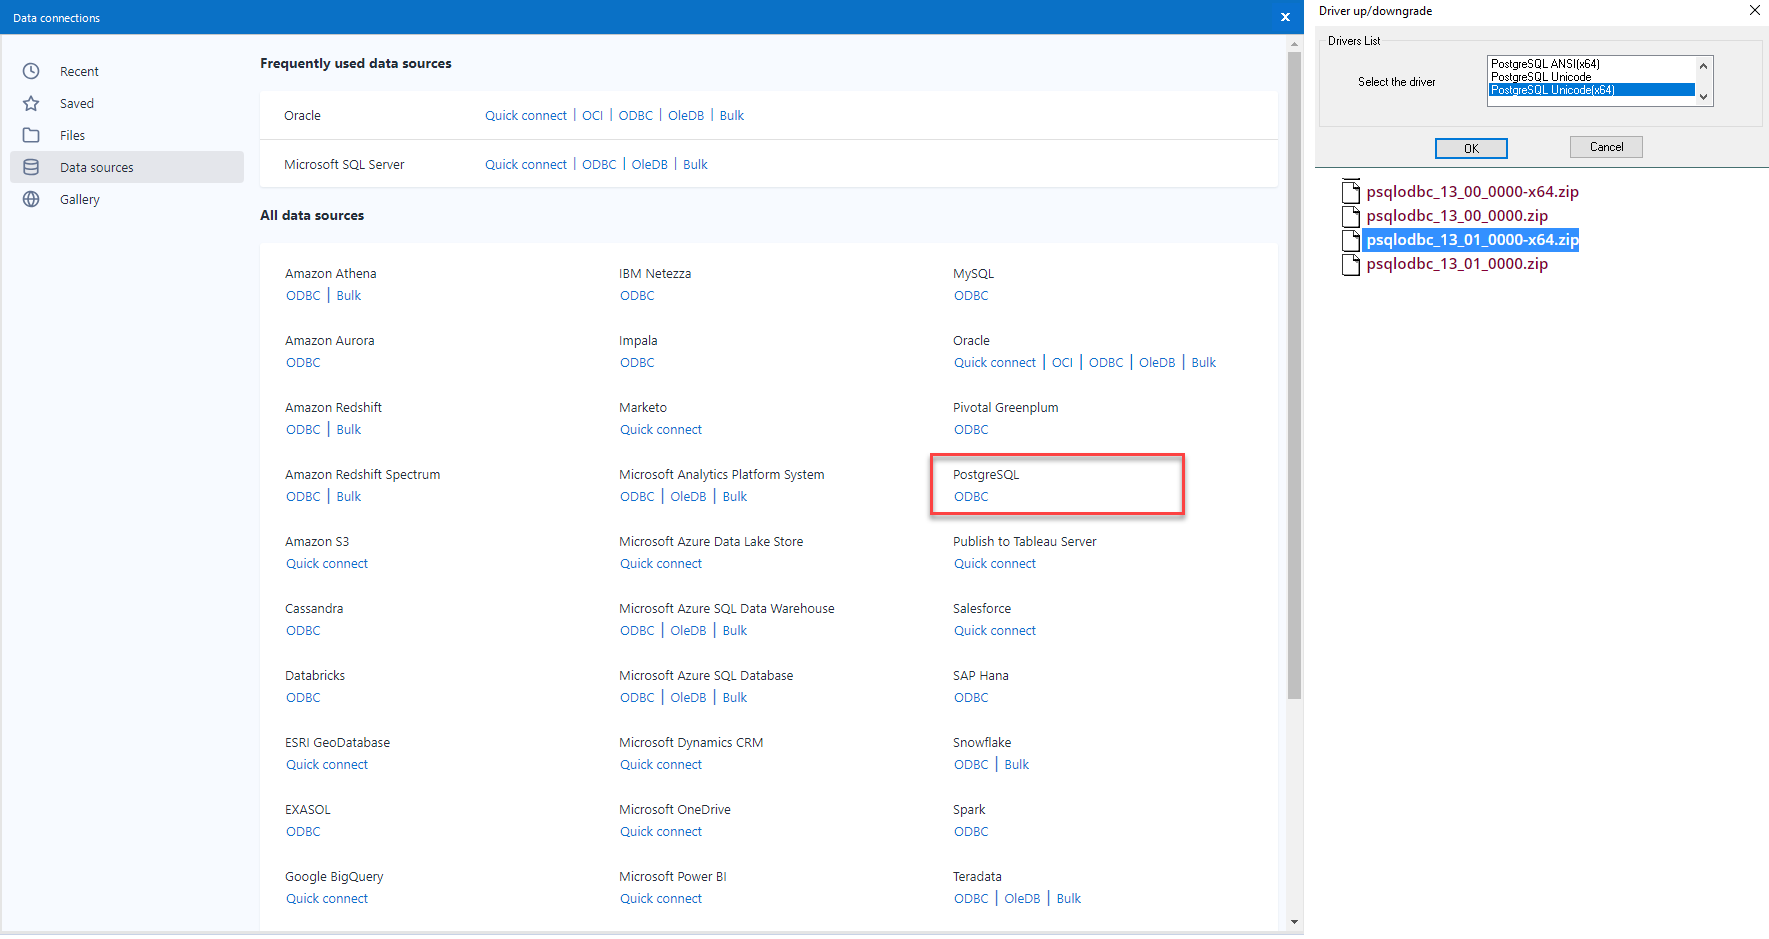Click Quick connect under Salesforce
Image resolution: width=1769 pixels, height=939 pixels.
coord(995,631)
